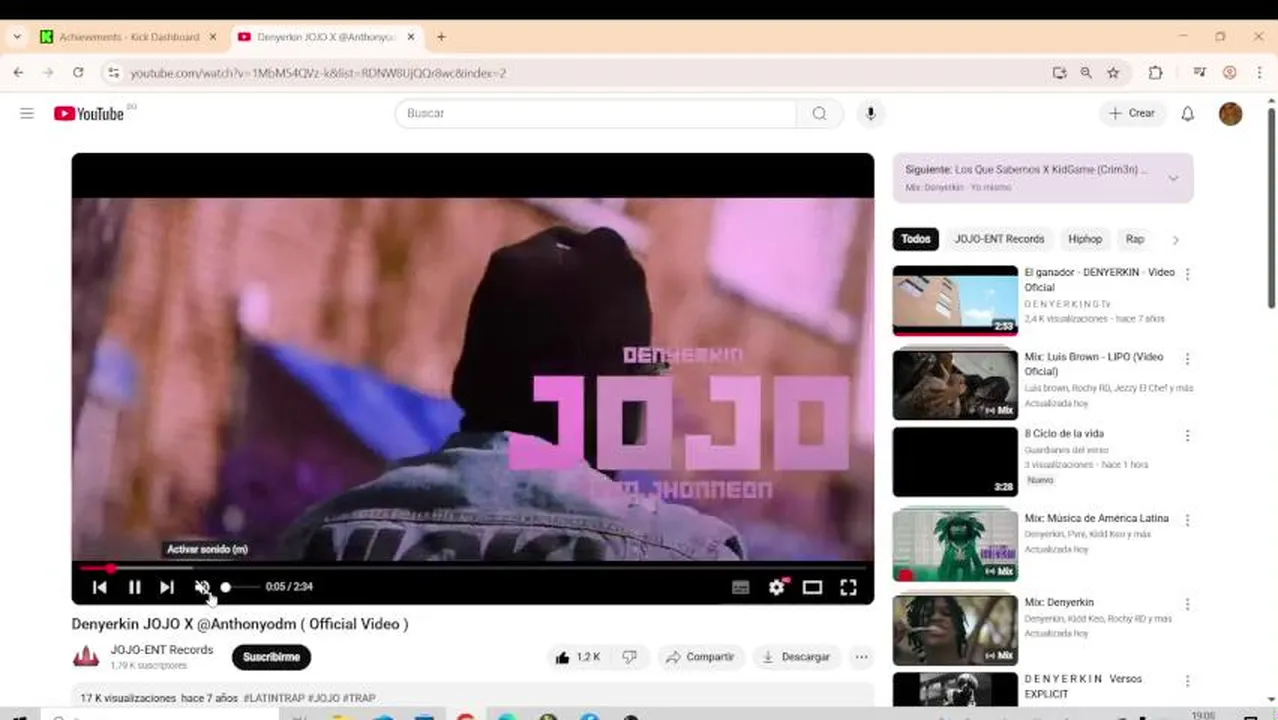The height and width of the screenshot is (720, 1278).
Task: Click the search magnifier button
Action: tap(820, 114)
